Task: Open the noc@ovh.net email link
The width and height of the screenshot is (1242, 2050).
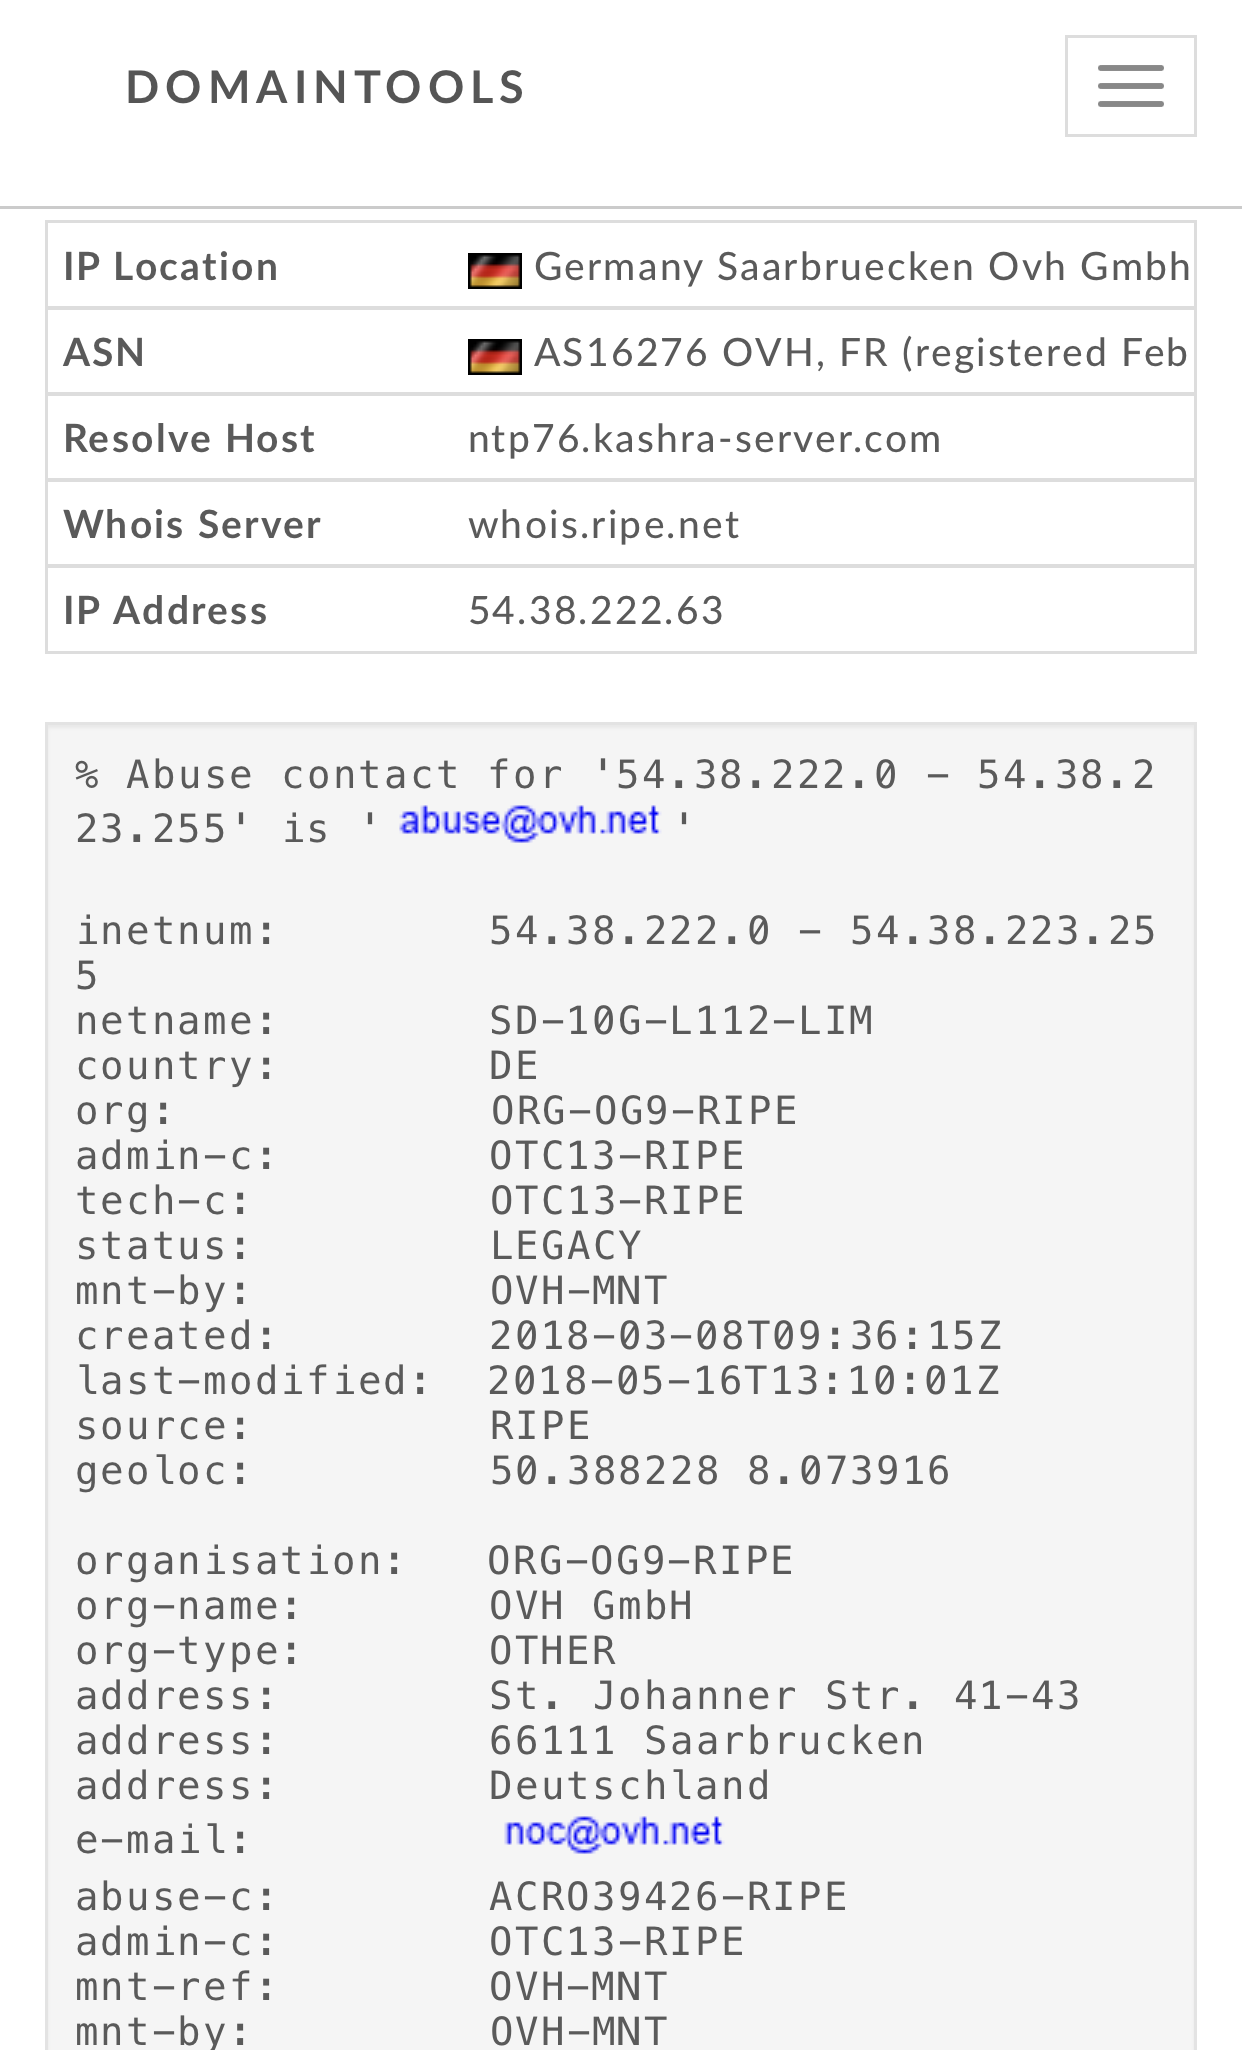Action: (x=613, y=1832)
